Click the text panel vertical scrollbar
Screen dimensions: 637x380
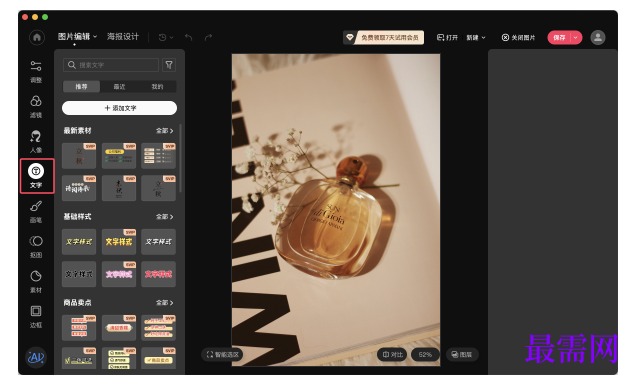click(x=180, y=159)
